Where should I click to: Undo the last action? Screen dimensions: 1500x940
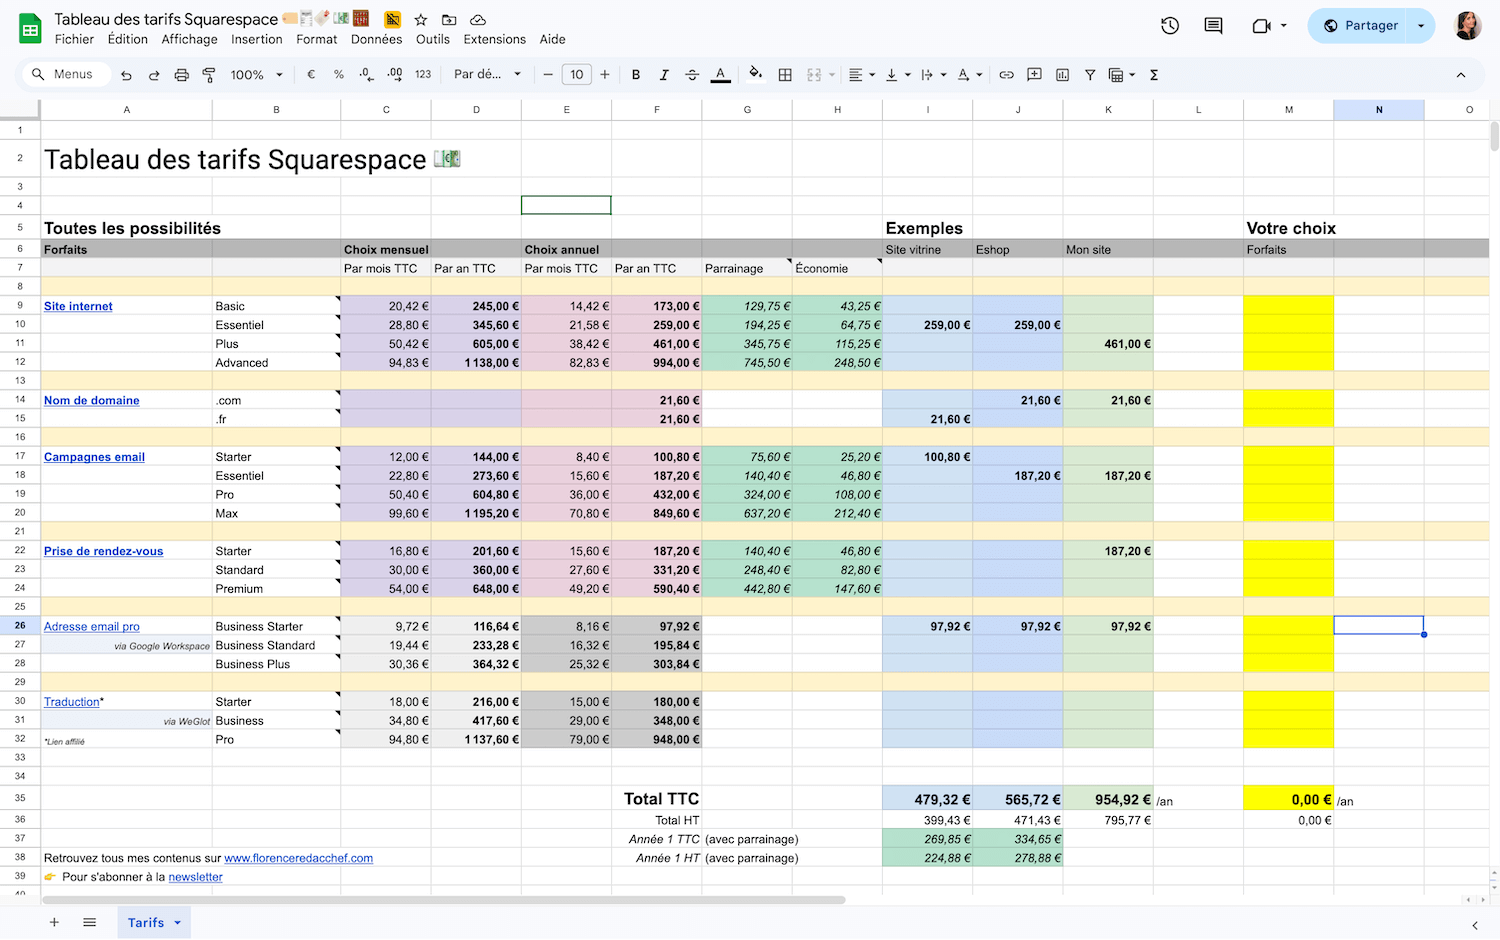[126, 74]
